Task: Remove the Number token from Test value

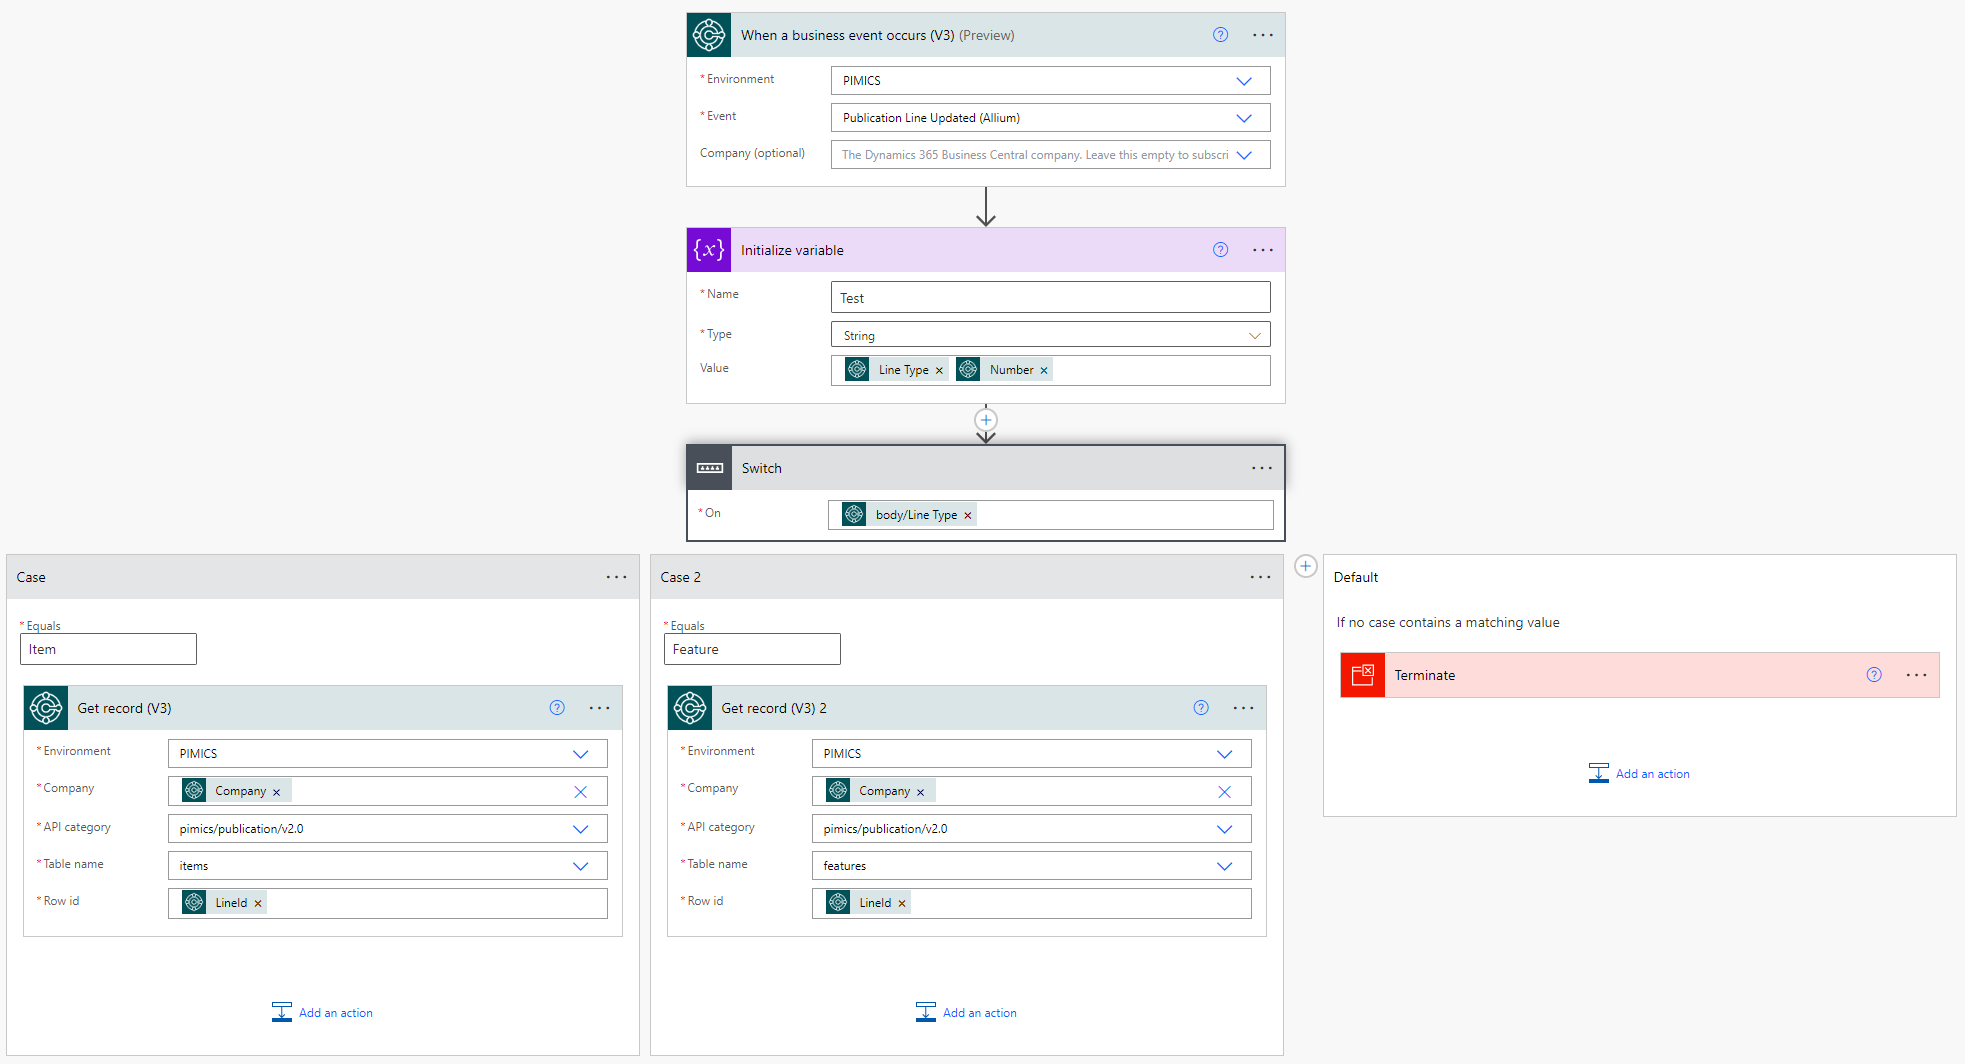Action: [1043, 369]
